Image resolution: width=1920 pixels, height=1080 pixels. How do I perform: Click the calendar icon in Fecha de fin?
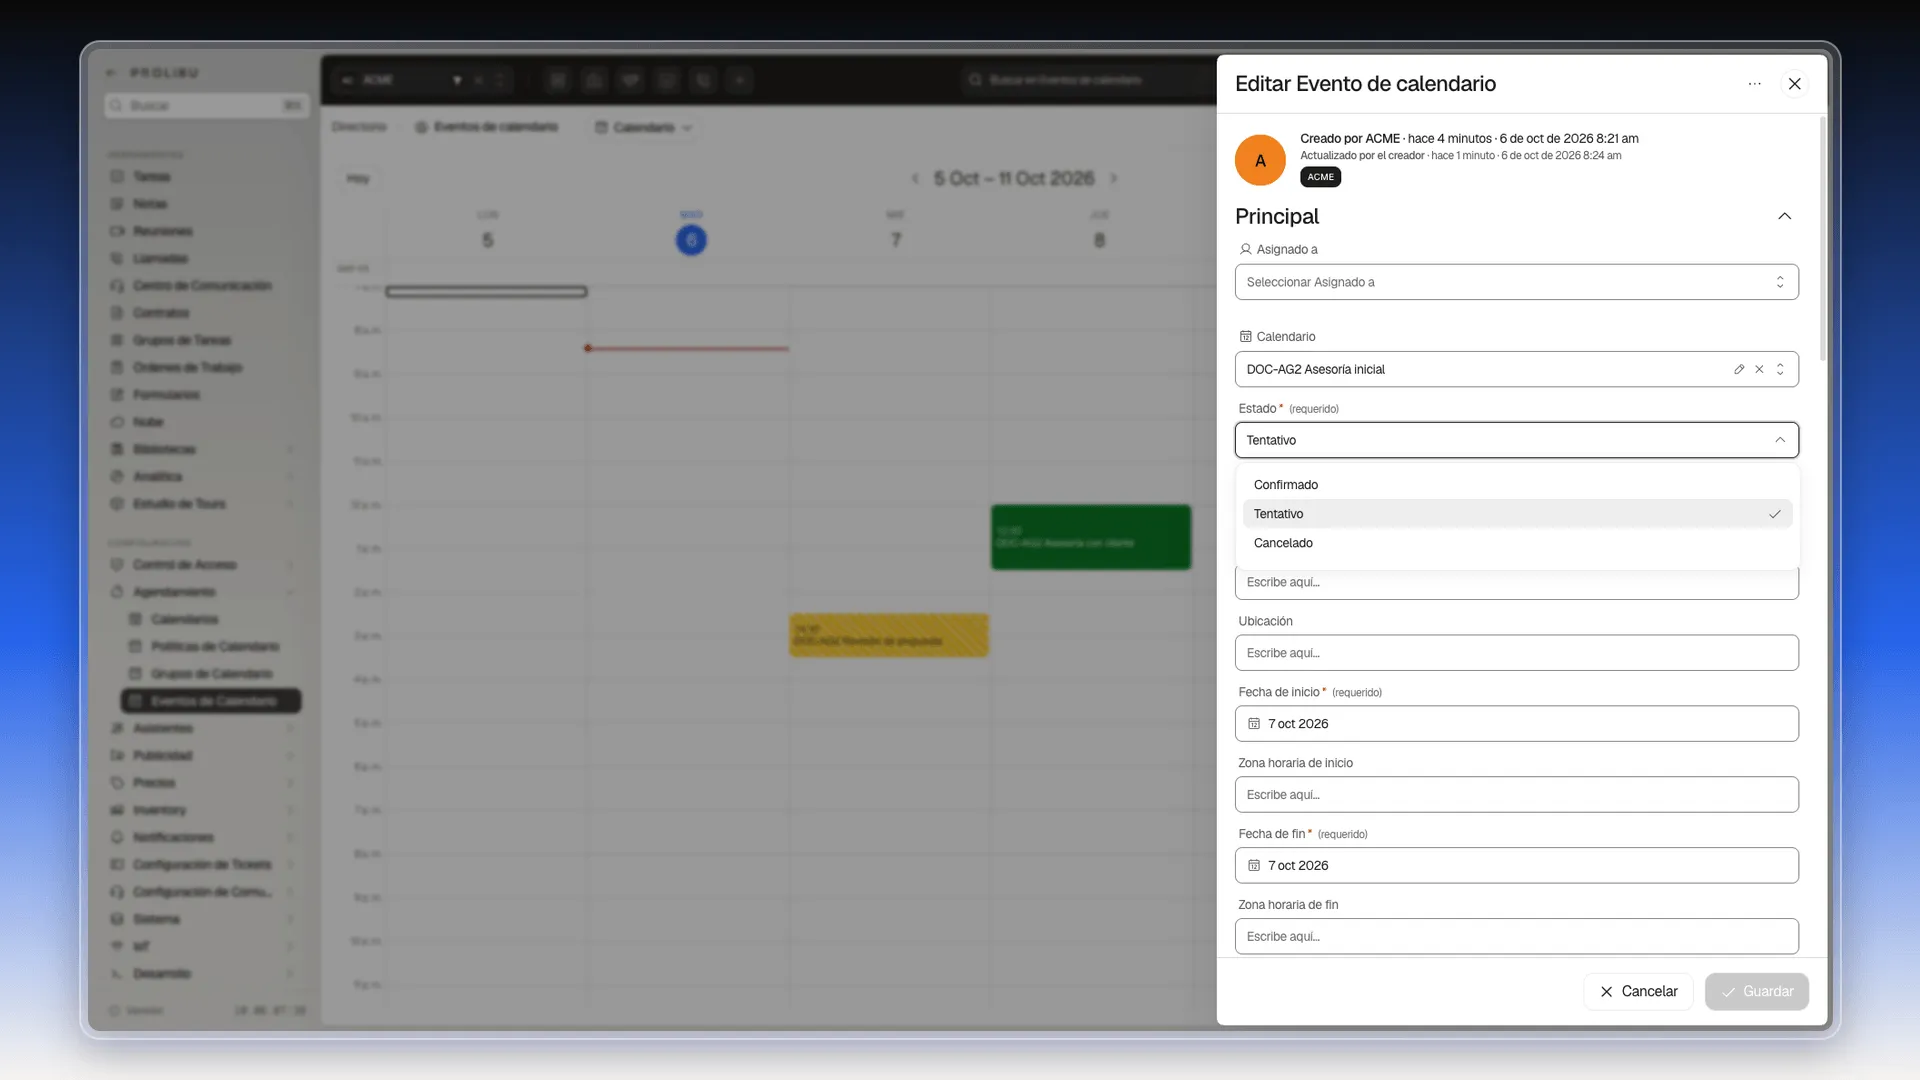1254,866
